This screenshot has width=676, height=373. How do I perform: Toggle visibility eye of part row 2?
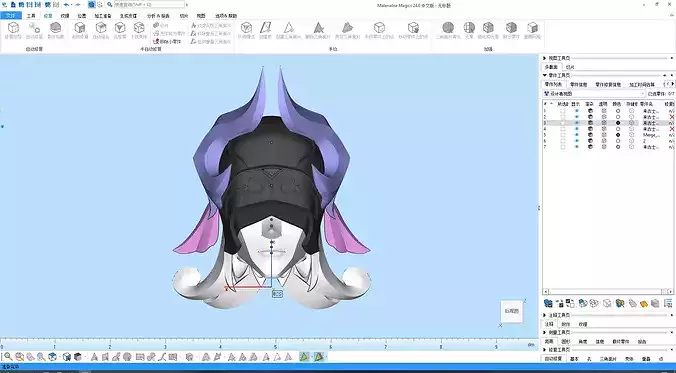(577, 117)
